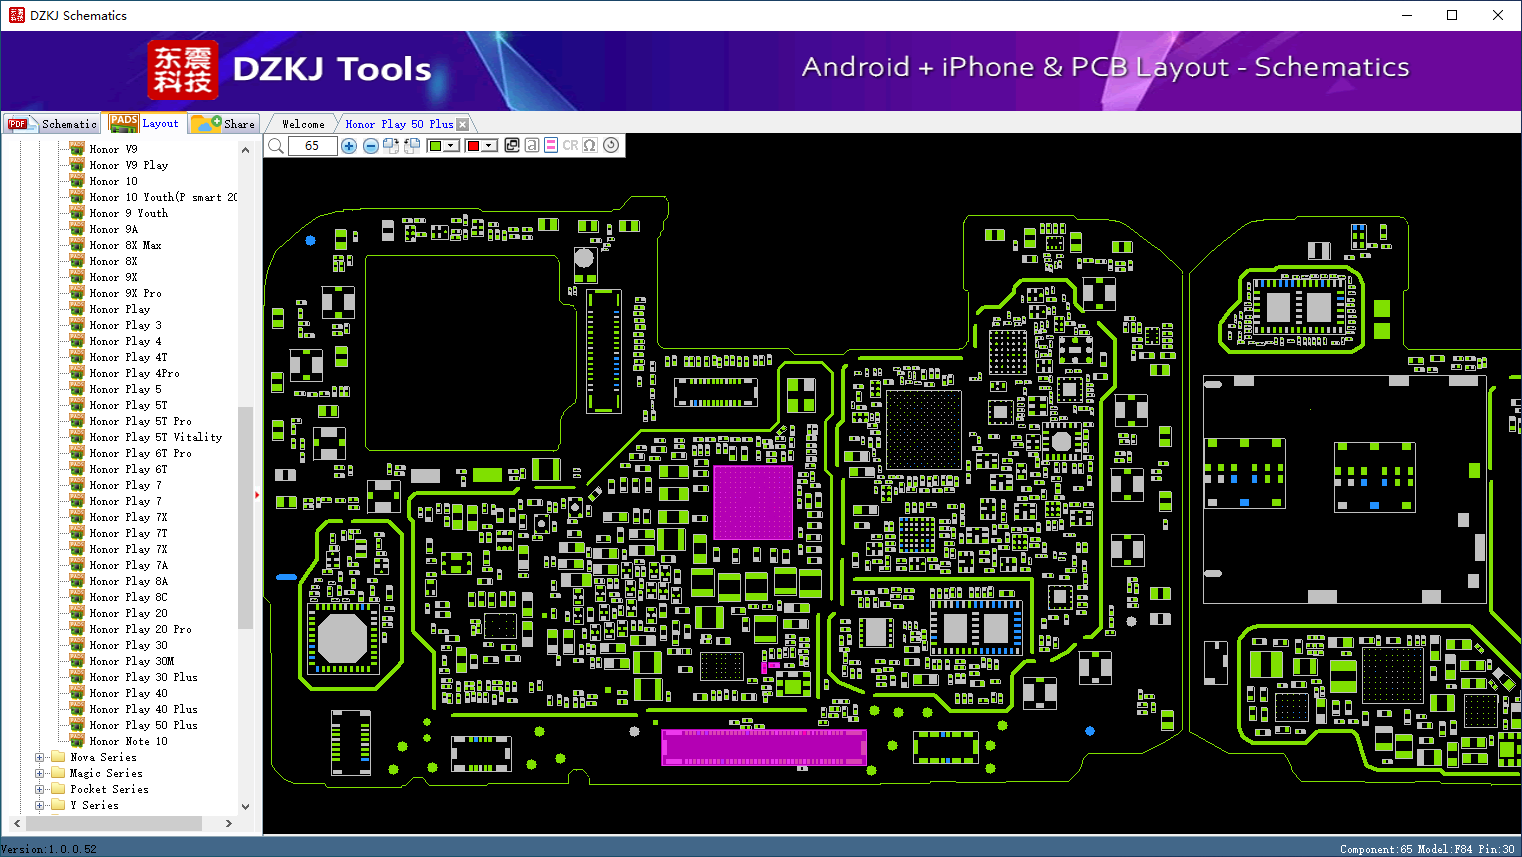Click the red DZKJ logo in the banner
Screen dimensions: 1522x857
[x=182, y=70]
